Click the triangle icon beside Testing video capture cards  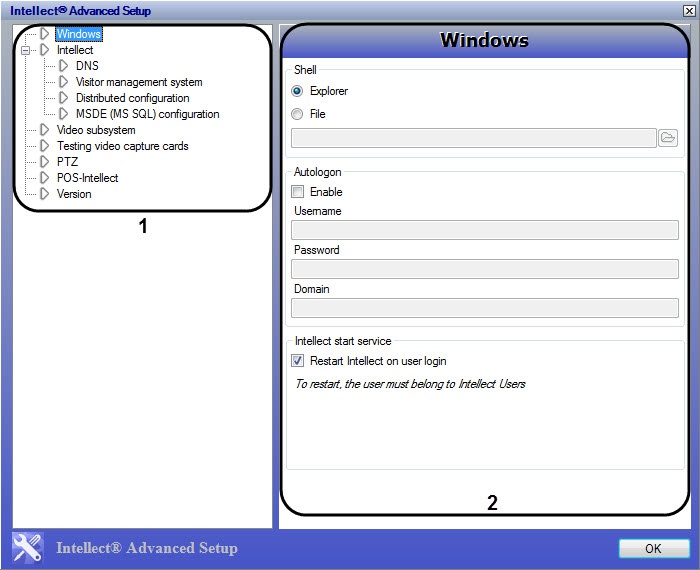click(44, 146)
